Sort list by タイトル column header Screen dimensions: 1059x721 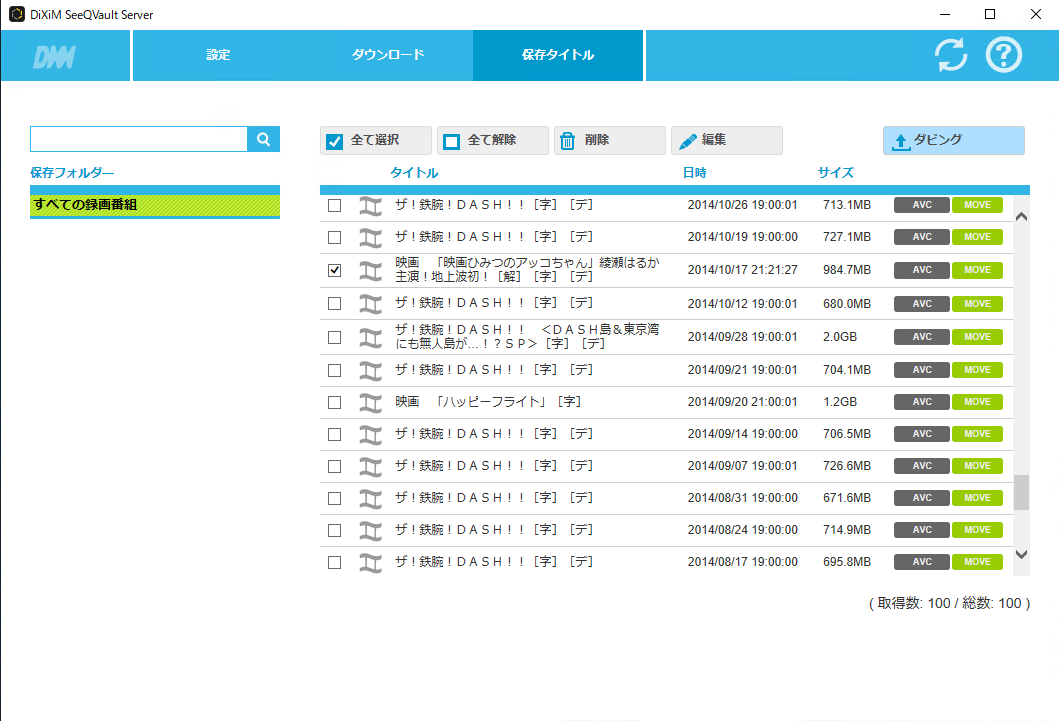(x=414, y=173)
